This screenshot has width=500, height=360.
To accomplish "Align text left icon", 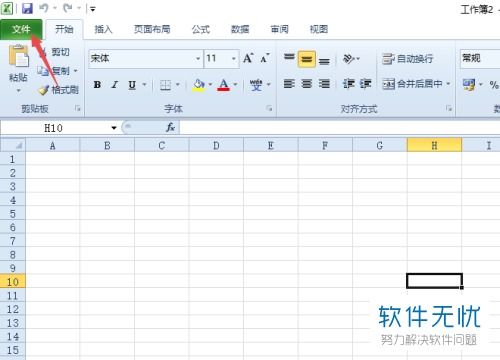I will coord(289,83).
